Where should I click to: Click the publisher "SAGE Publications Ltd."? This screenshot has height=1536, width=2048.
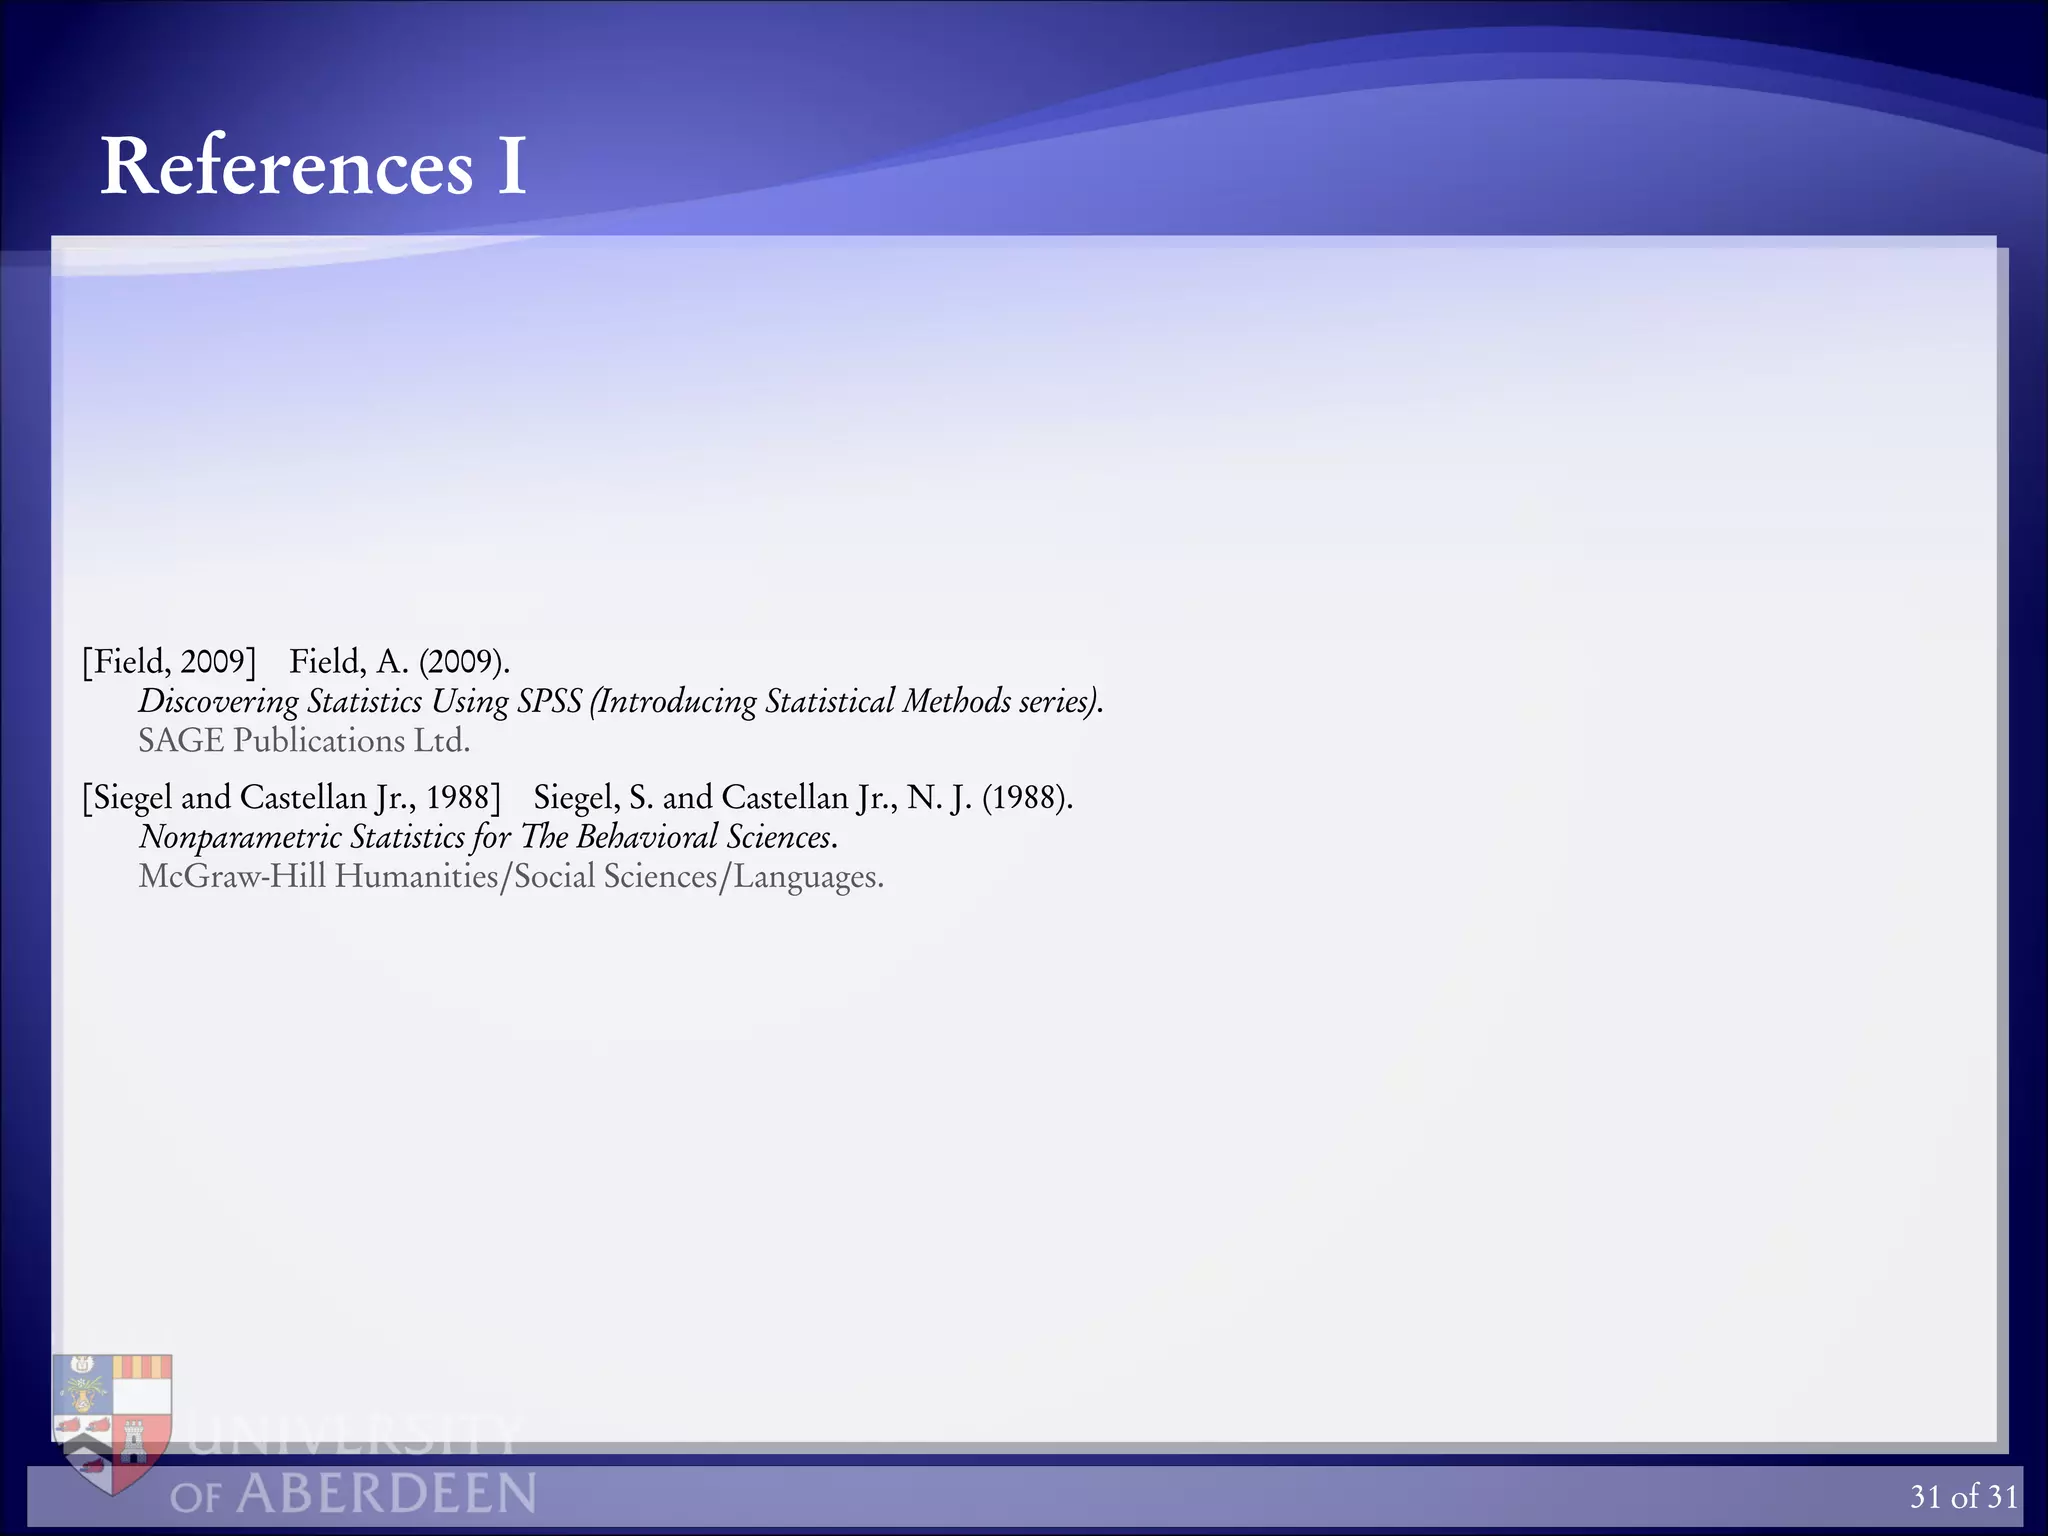(304, 741)
